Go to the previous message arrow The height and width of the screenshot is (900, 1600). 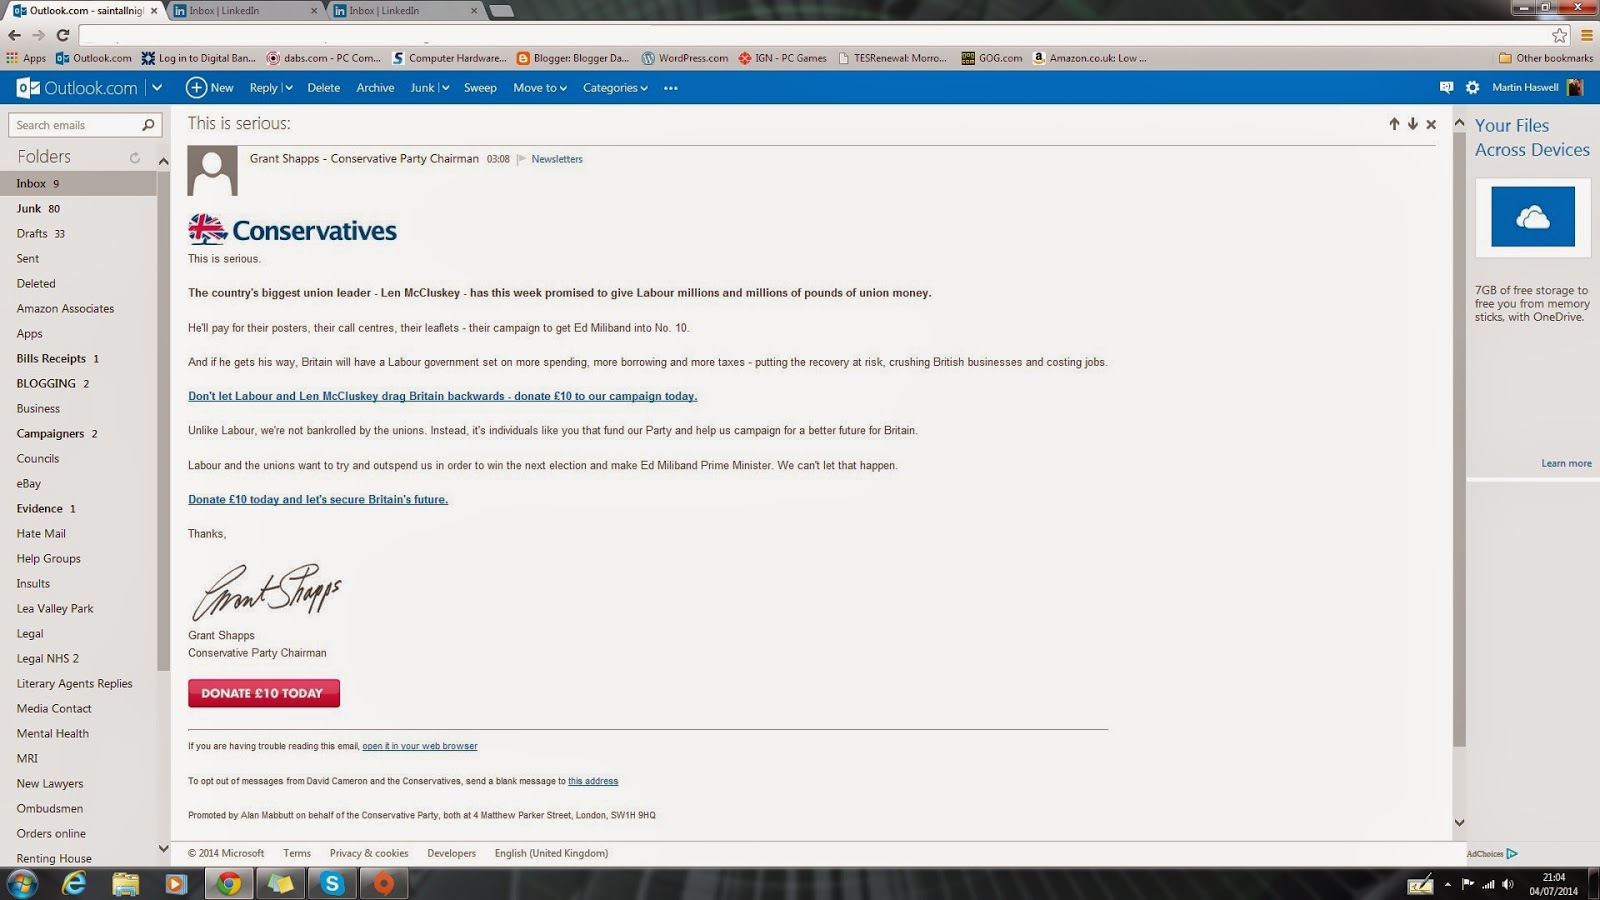pos(1394,124)
